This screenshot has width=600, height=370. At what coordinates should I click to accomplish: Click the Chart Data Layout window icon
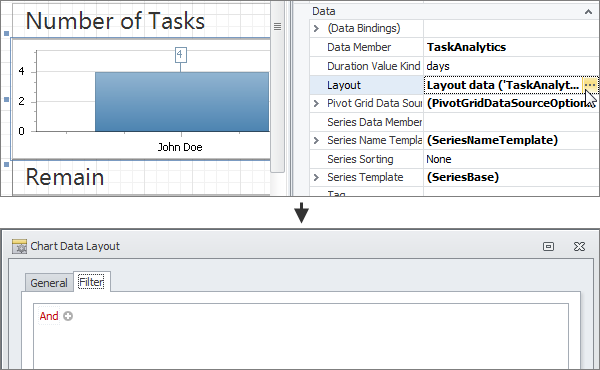pyautogui.click(x=19, y=246)
